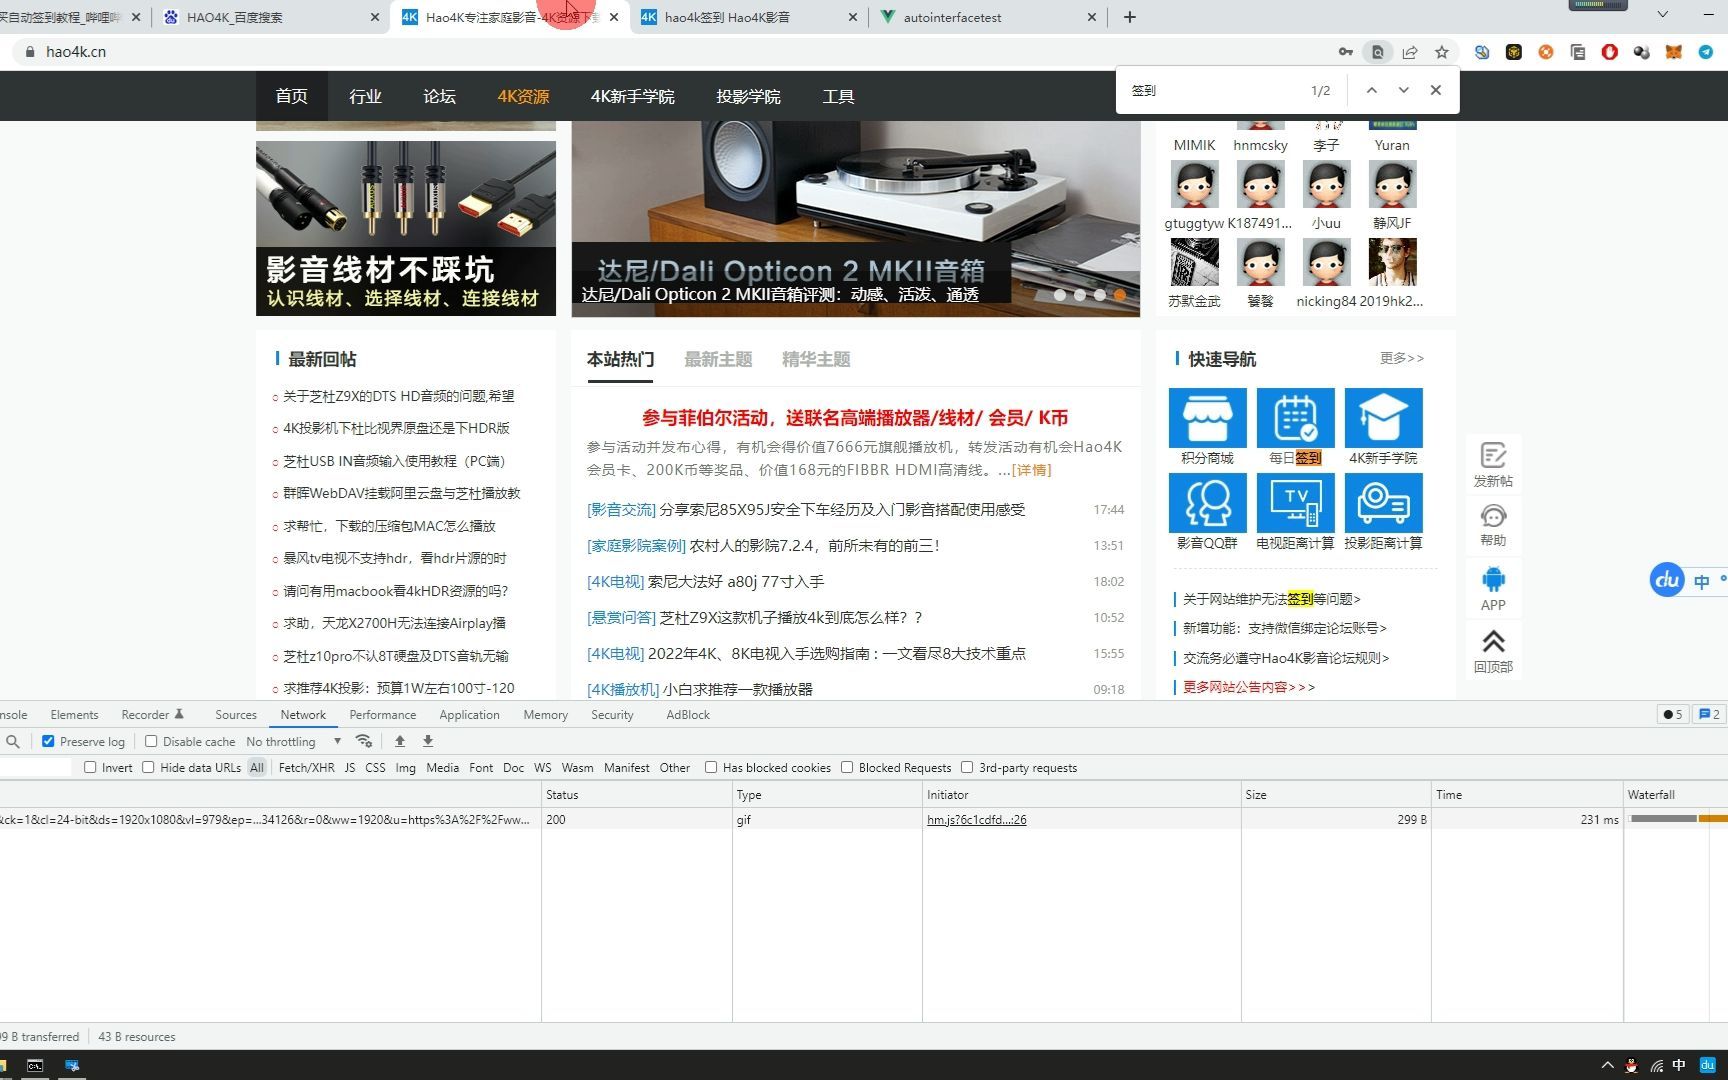
Task: Open the 更多>> link in 快速导航
Action: (1401, 358)
